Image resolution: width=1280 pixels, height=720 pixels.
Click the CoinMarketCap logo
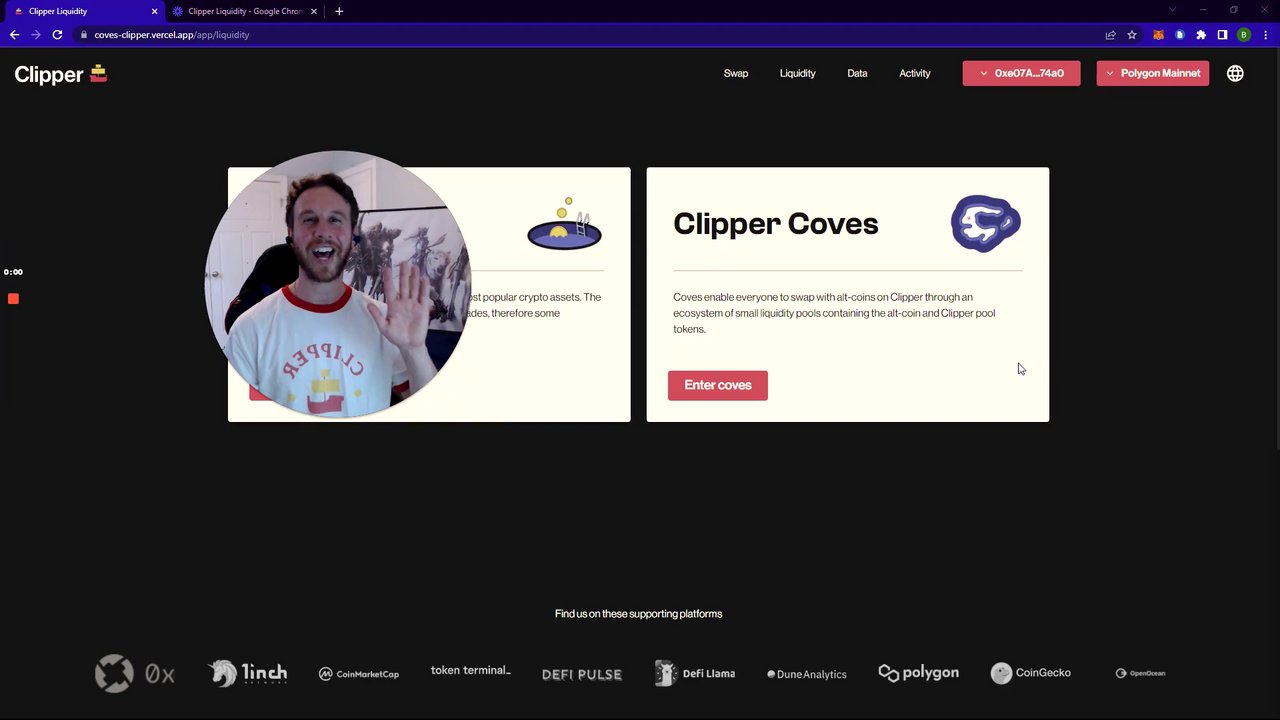359,674
